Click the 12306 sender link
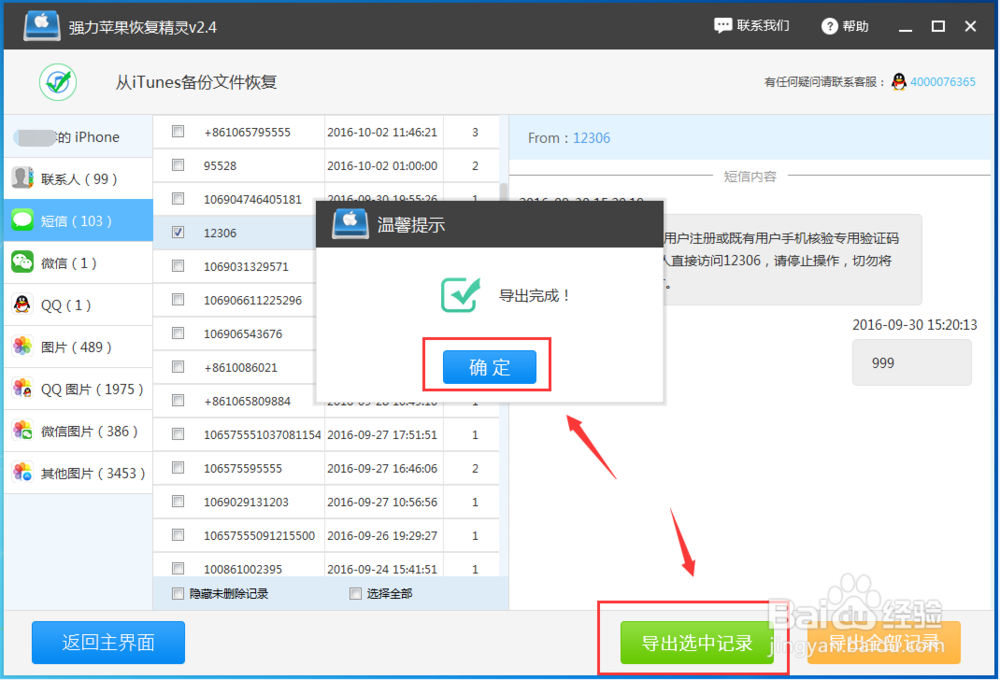This screenshot has height=680, width=1000. coord(591,138)
